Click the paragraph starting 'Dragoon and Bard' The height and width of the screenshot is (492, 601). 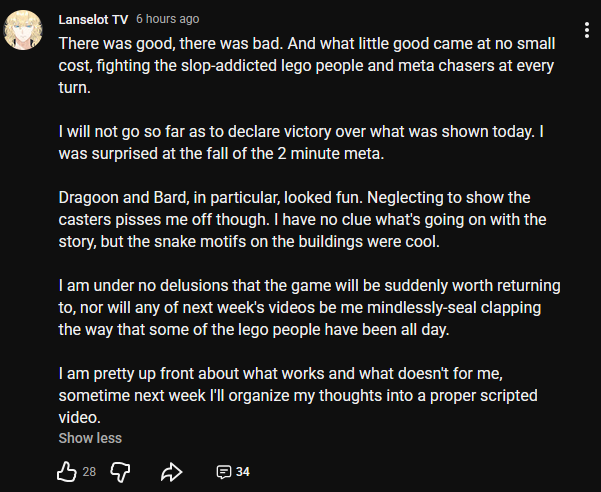[x=302, y=220]
